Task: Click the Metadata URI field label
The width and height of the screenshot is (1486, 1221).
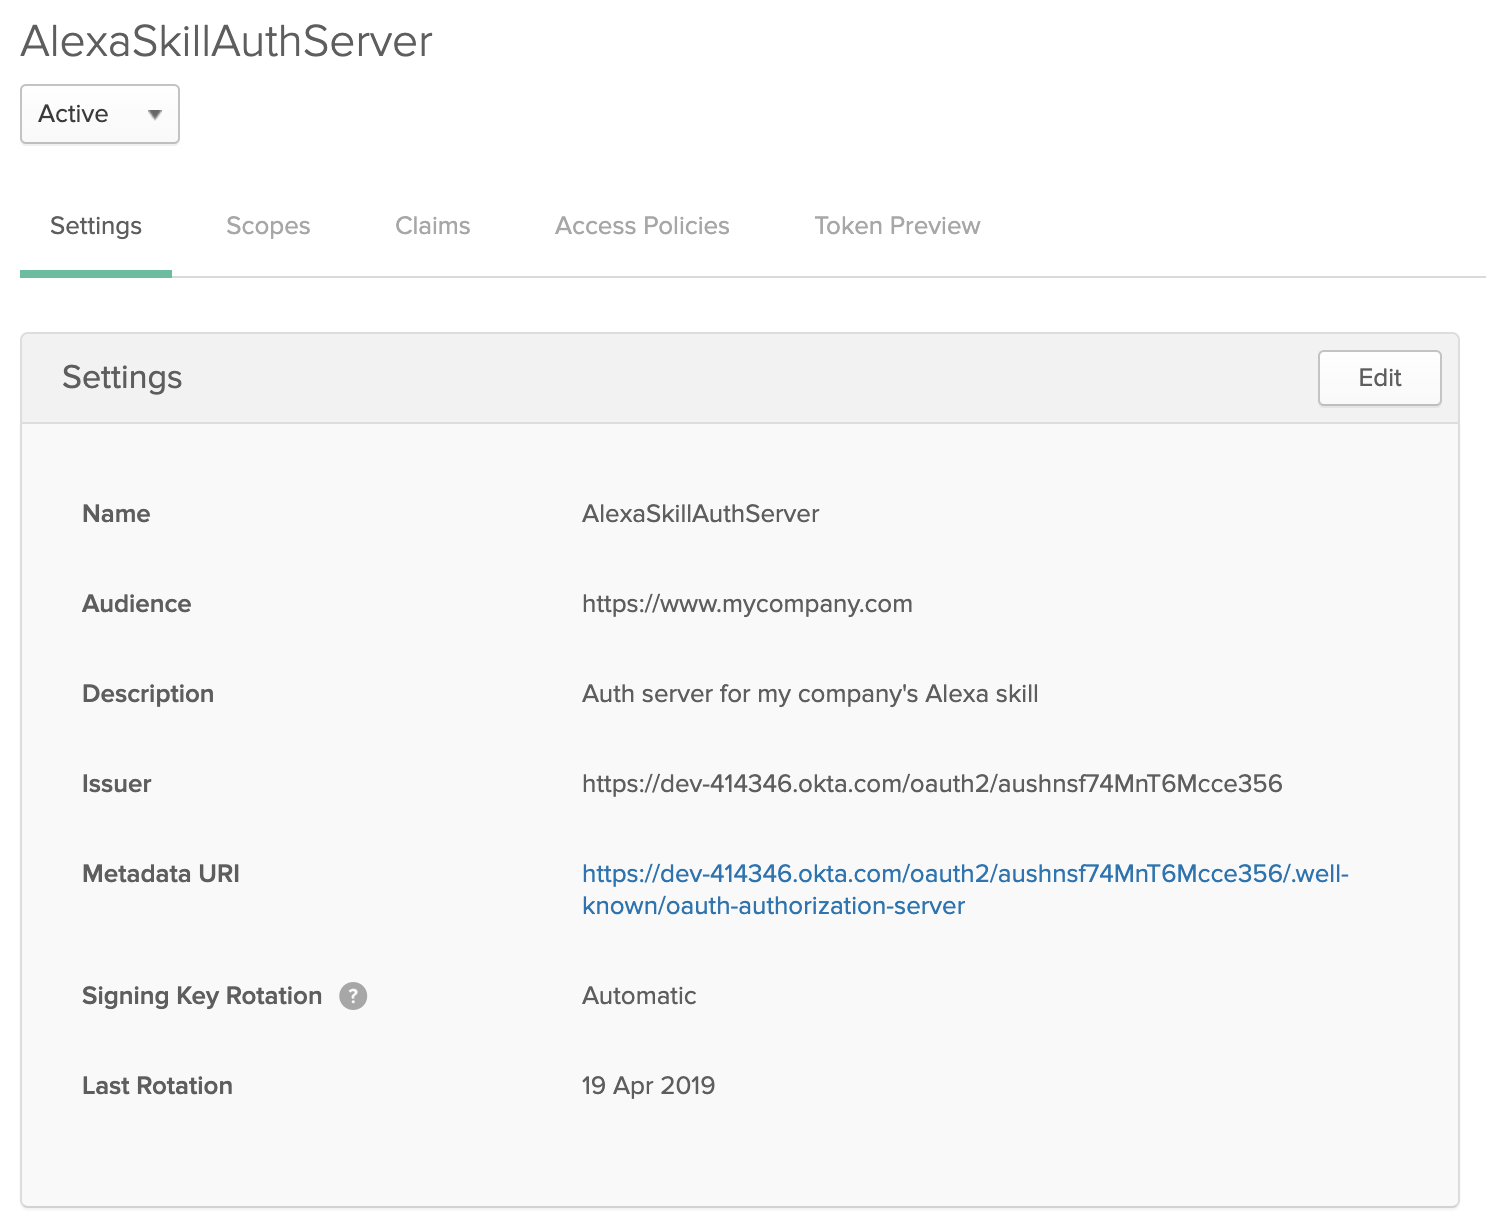Action: pos(161,874)
